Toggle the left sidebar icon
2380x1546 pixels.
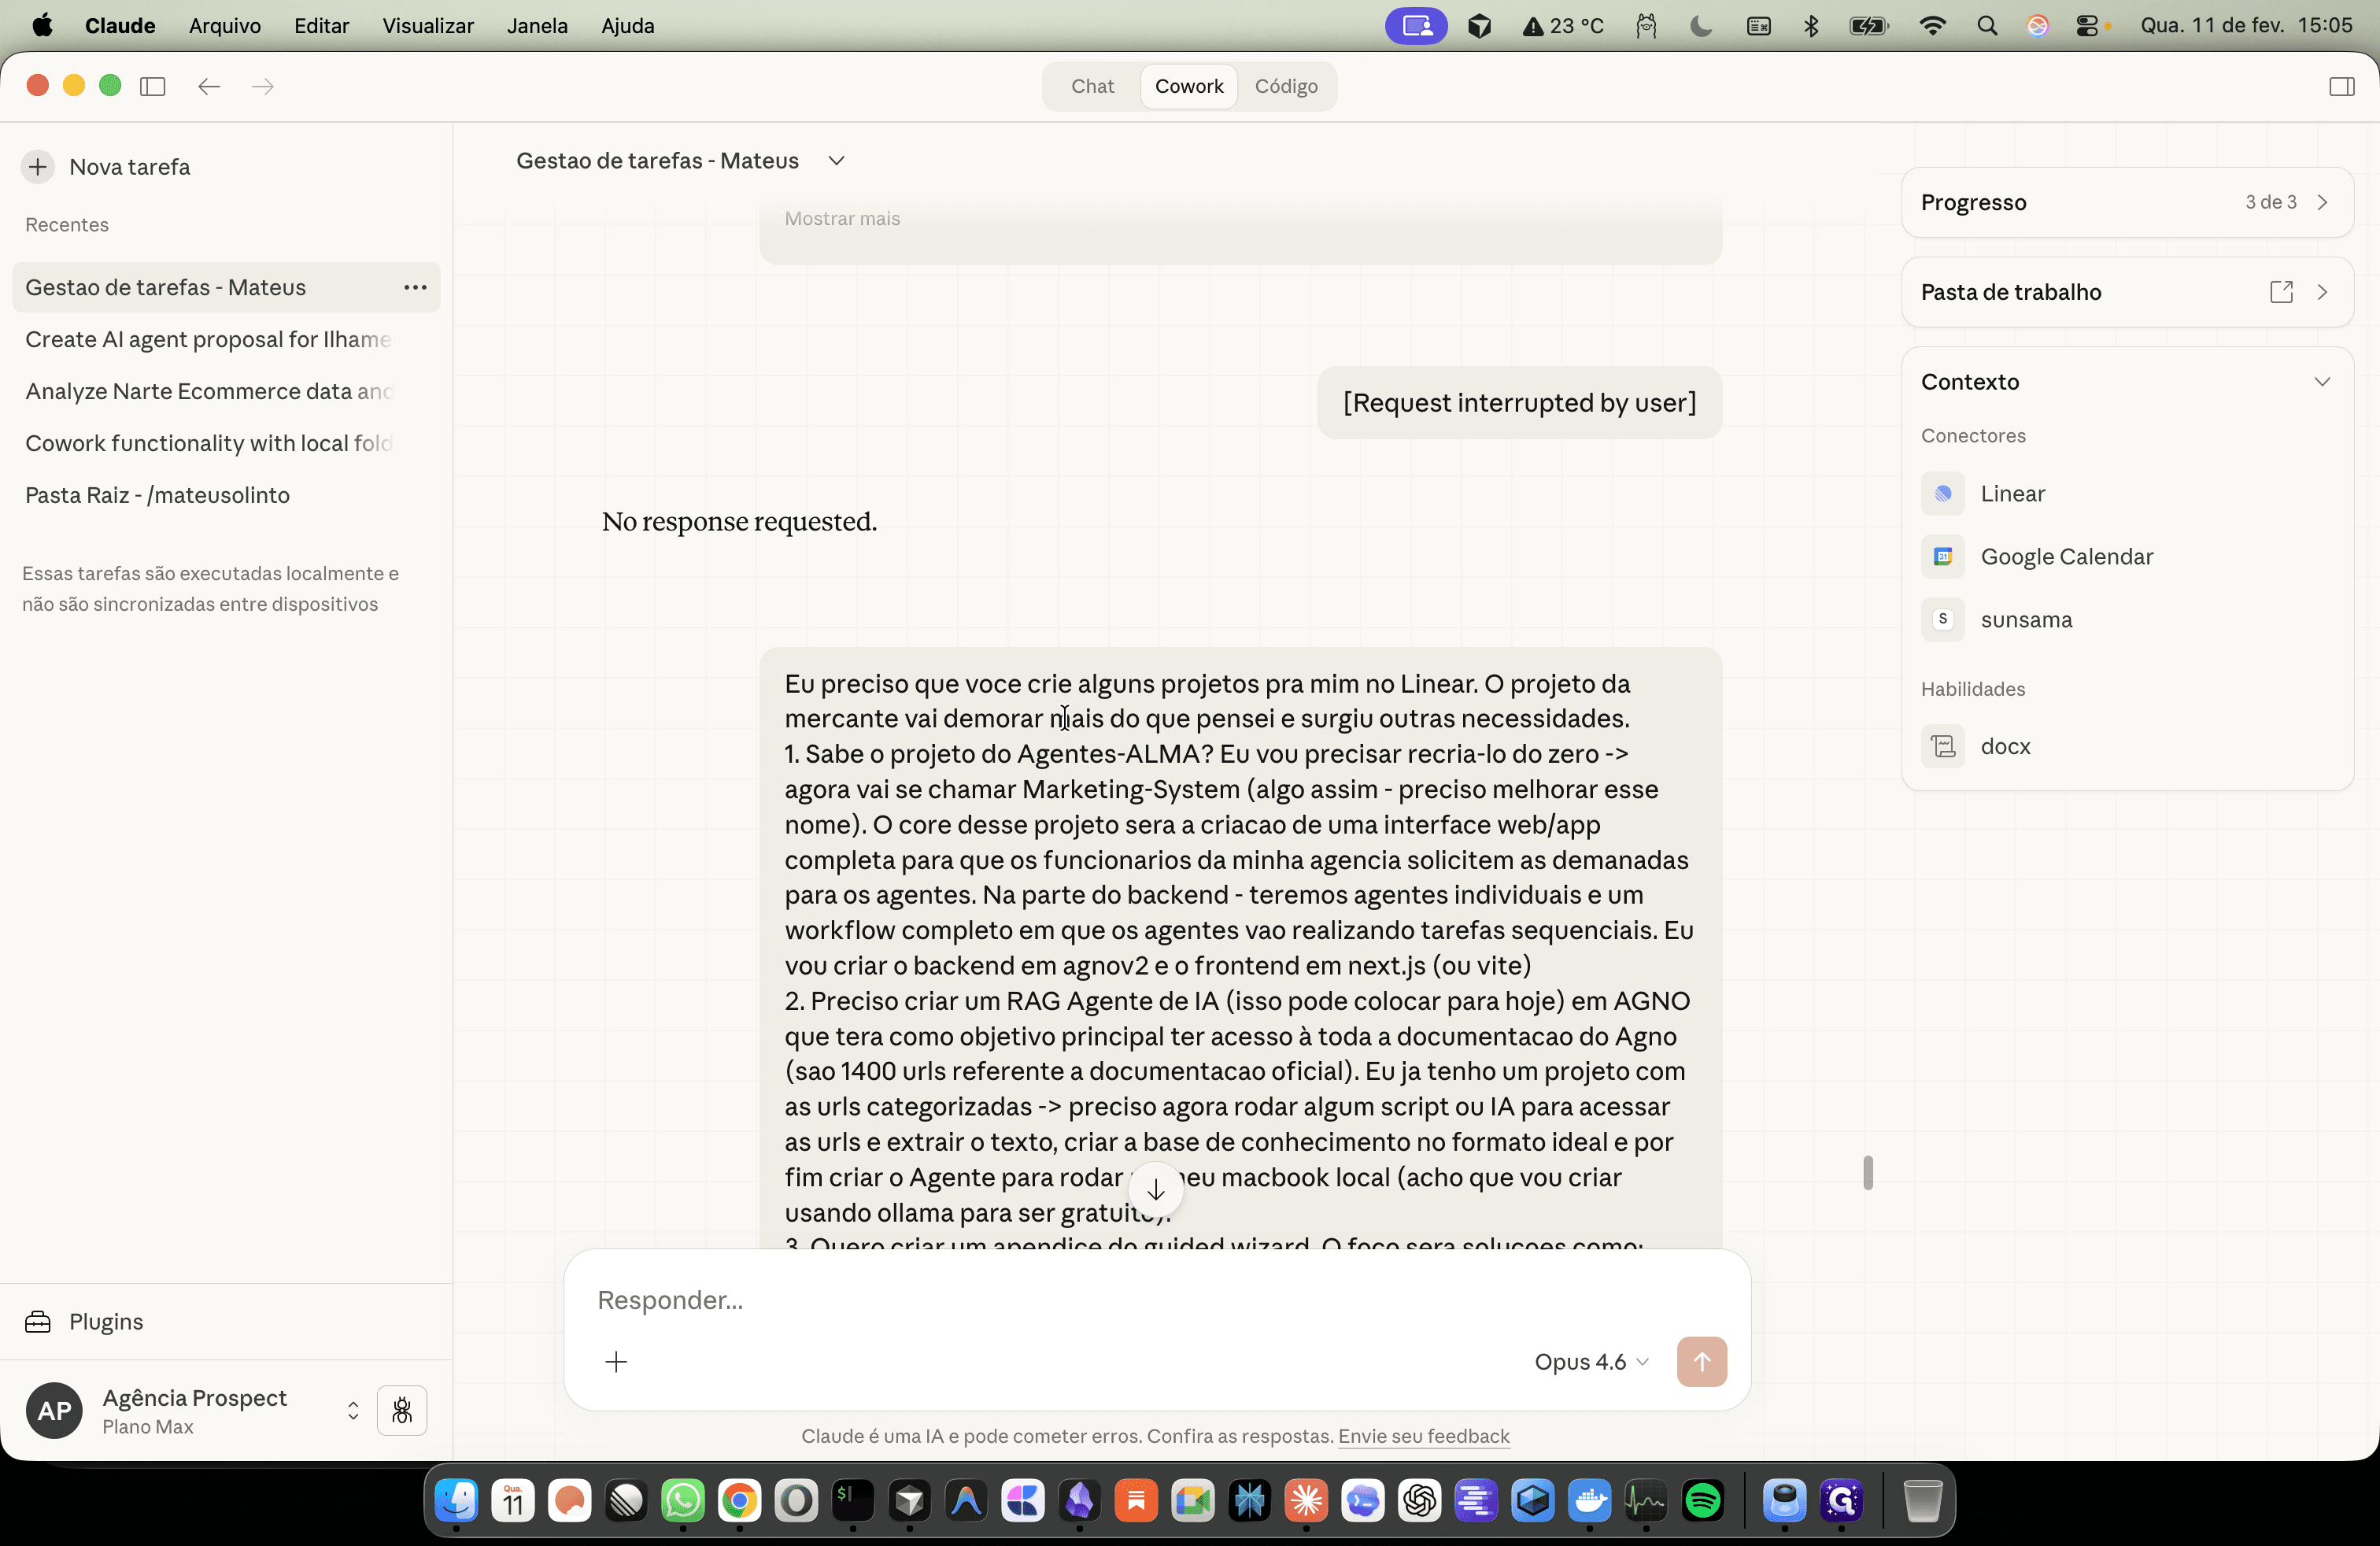tap(153, 86)
